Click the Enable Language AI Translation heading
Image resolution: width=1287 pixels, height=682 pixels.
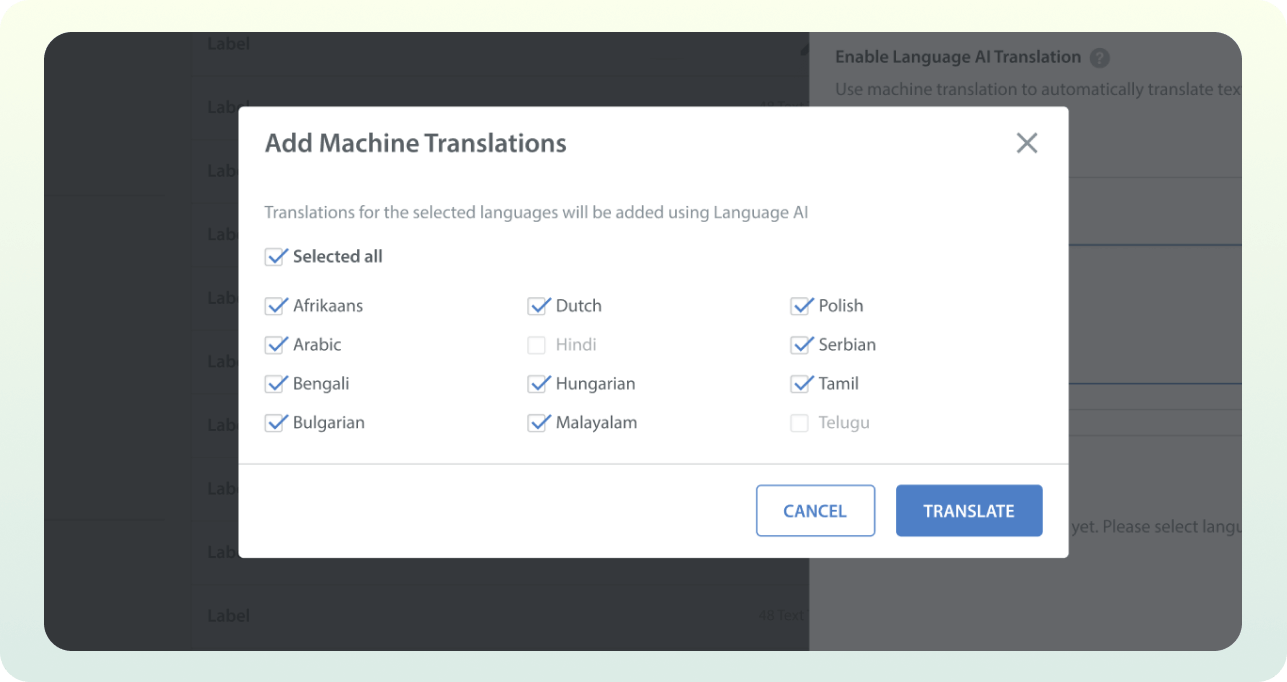click(957, 57)
